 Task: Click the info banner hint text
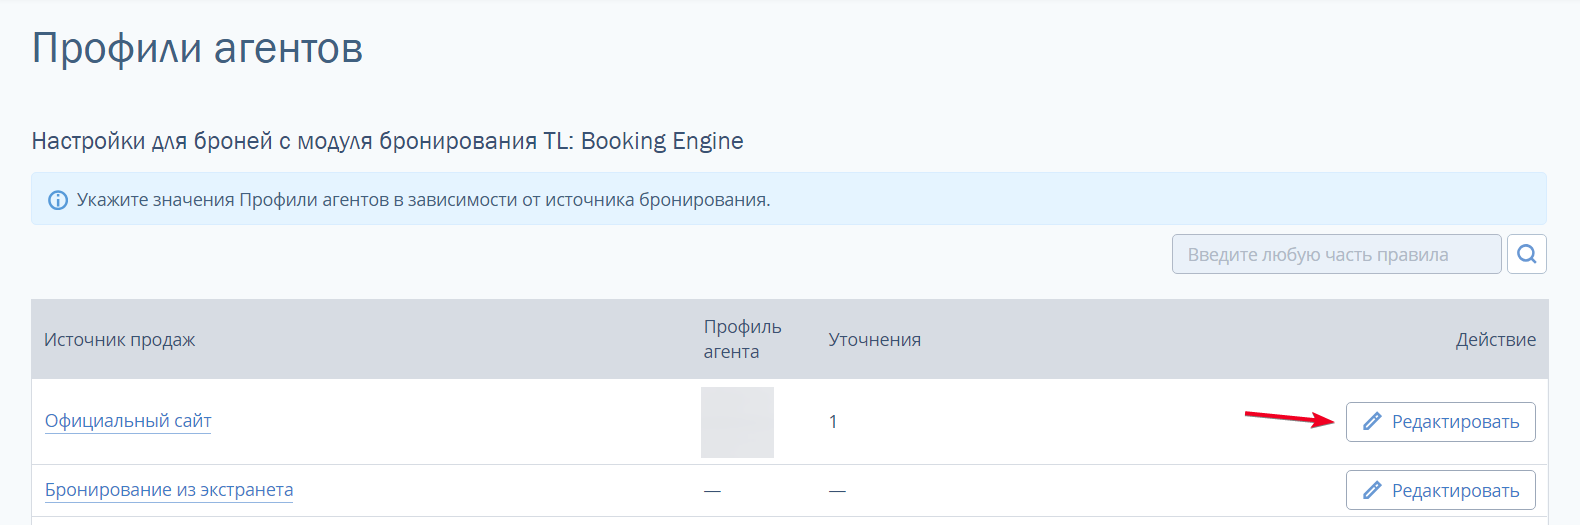pos(423,200)
